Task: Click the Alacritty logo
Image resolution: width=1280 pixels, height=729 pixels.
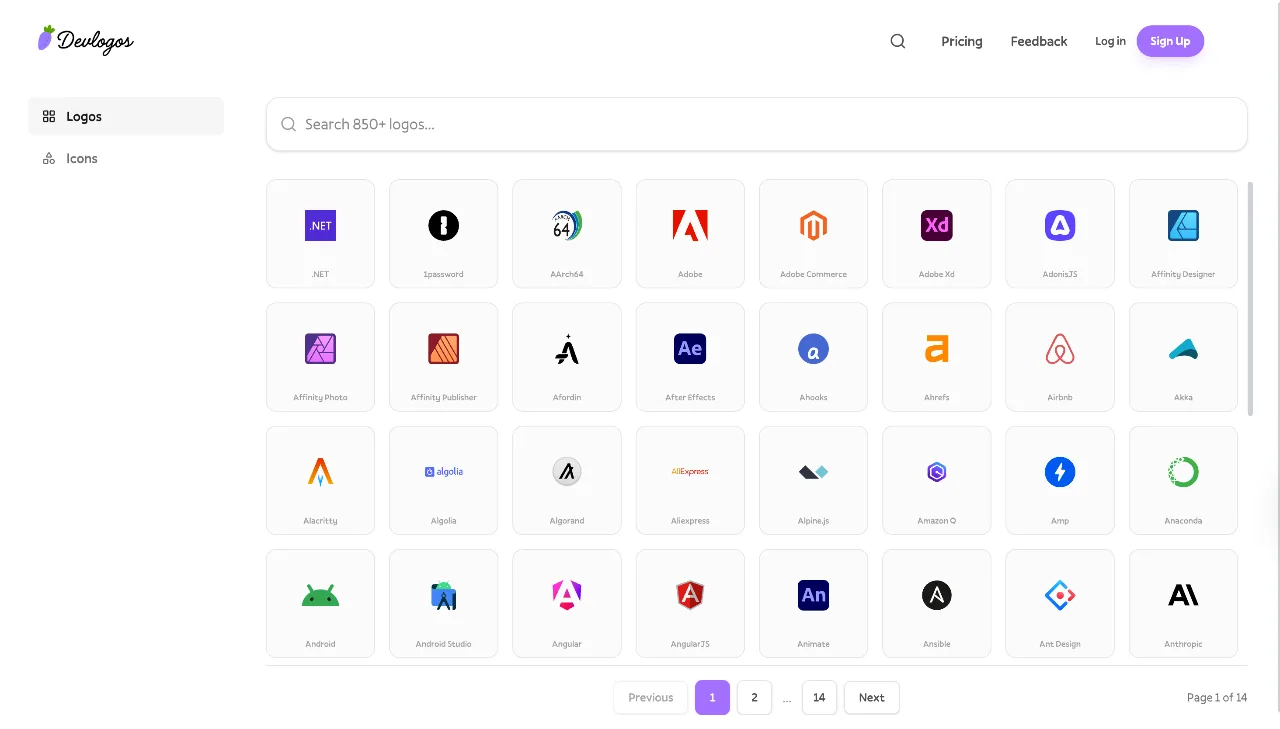Action: pos(320,481)
